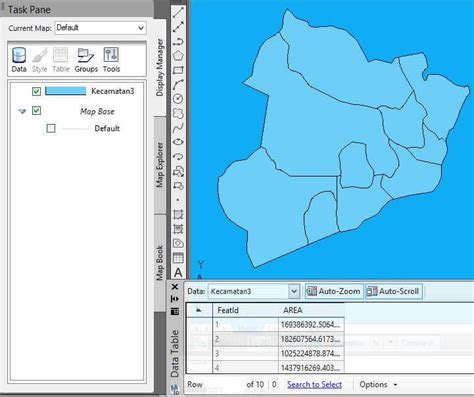This screenshot has width=474, height=397.
Task: Click the FeatId column header
Action: pos(245,310)
